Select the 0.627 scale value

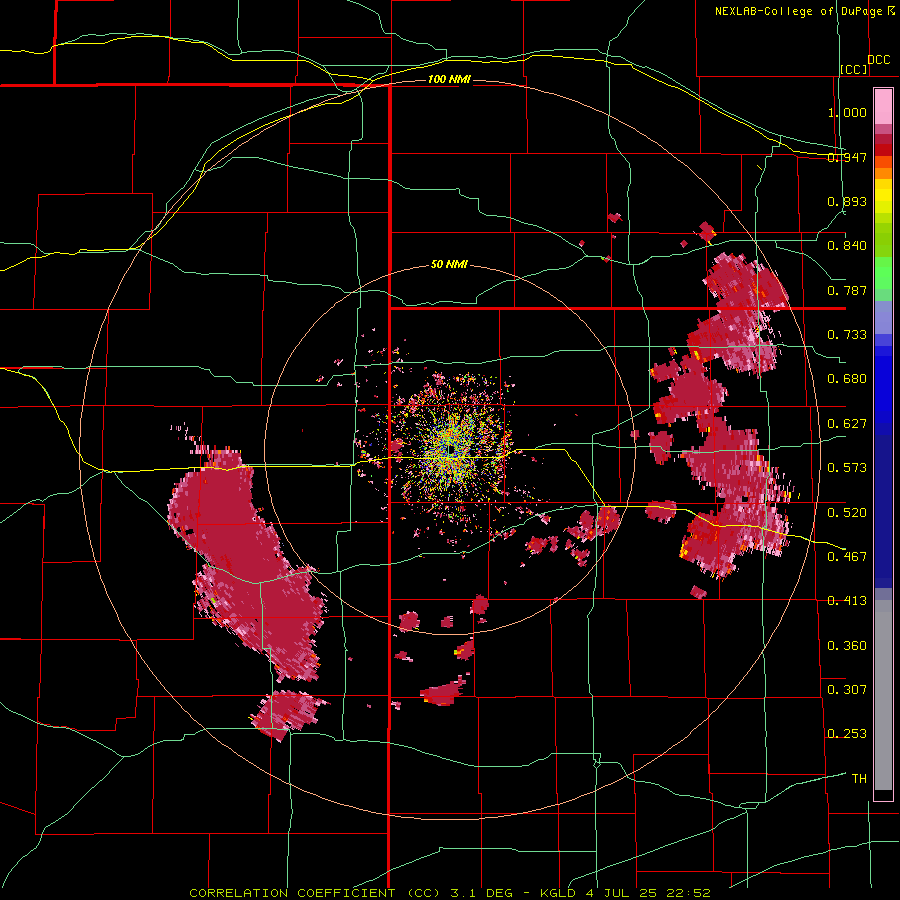pyautogui.click(x=847, y=424)
